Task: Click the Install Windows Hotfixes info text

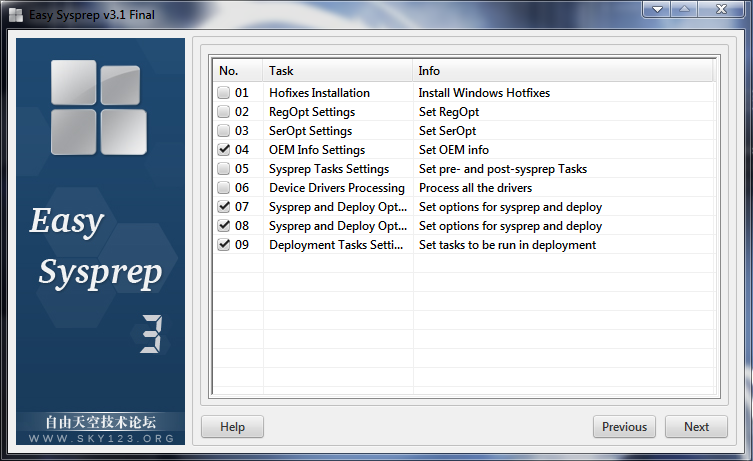Action: pyautogui.click(x=484, y=93)
